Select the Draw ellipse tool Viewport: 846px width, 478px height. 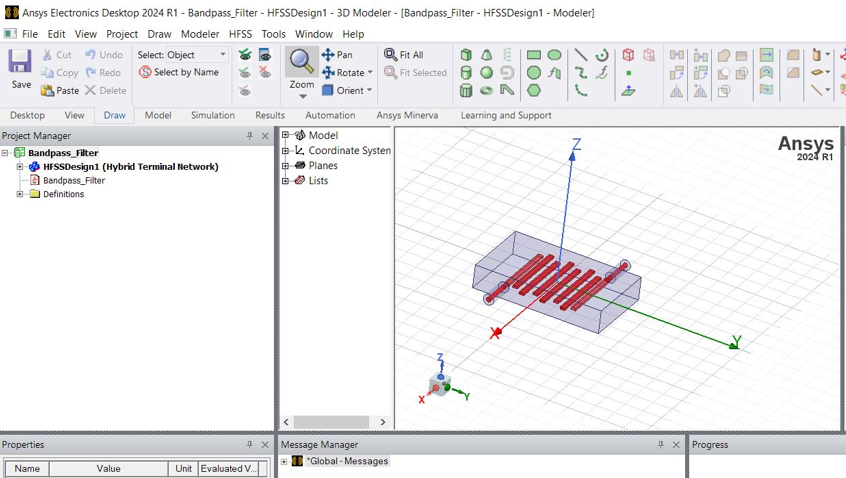(x=554, y=55)
